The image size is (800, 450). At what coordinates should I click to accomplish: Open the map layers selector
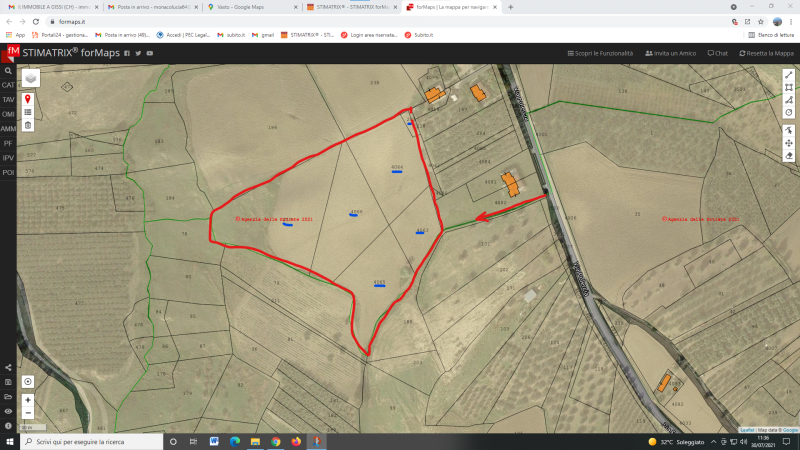(31, 79)
